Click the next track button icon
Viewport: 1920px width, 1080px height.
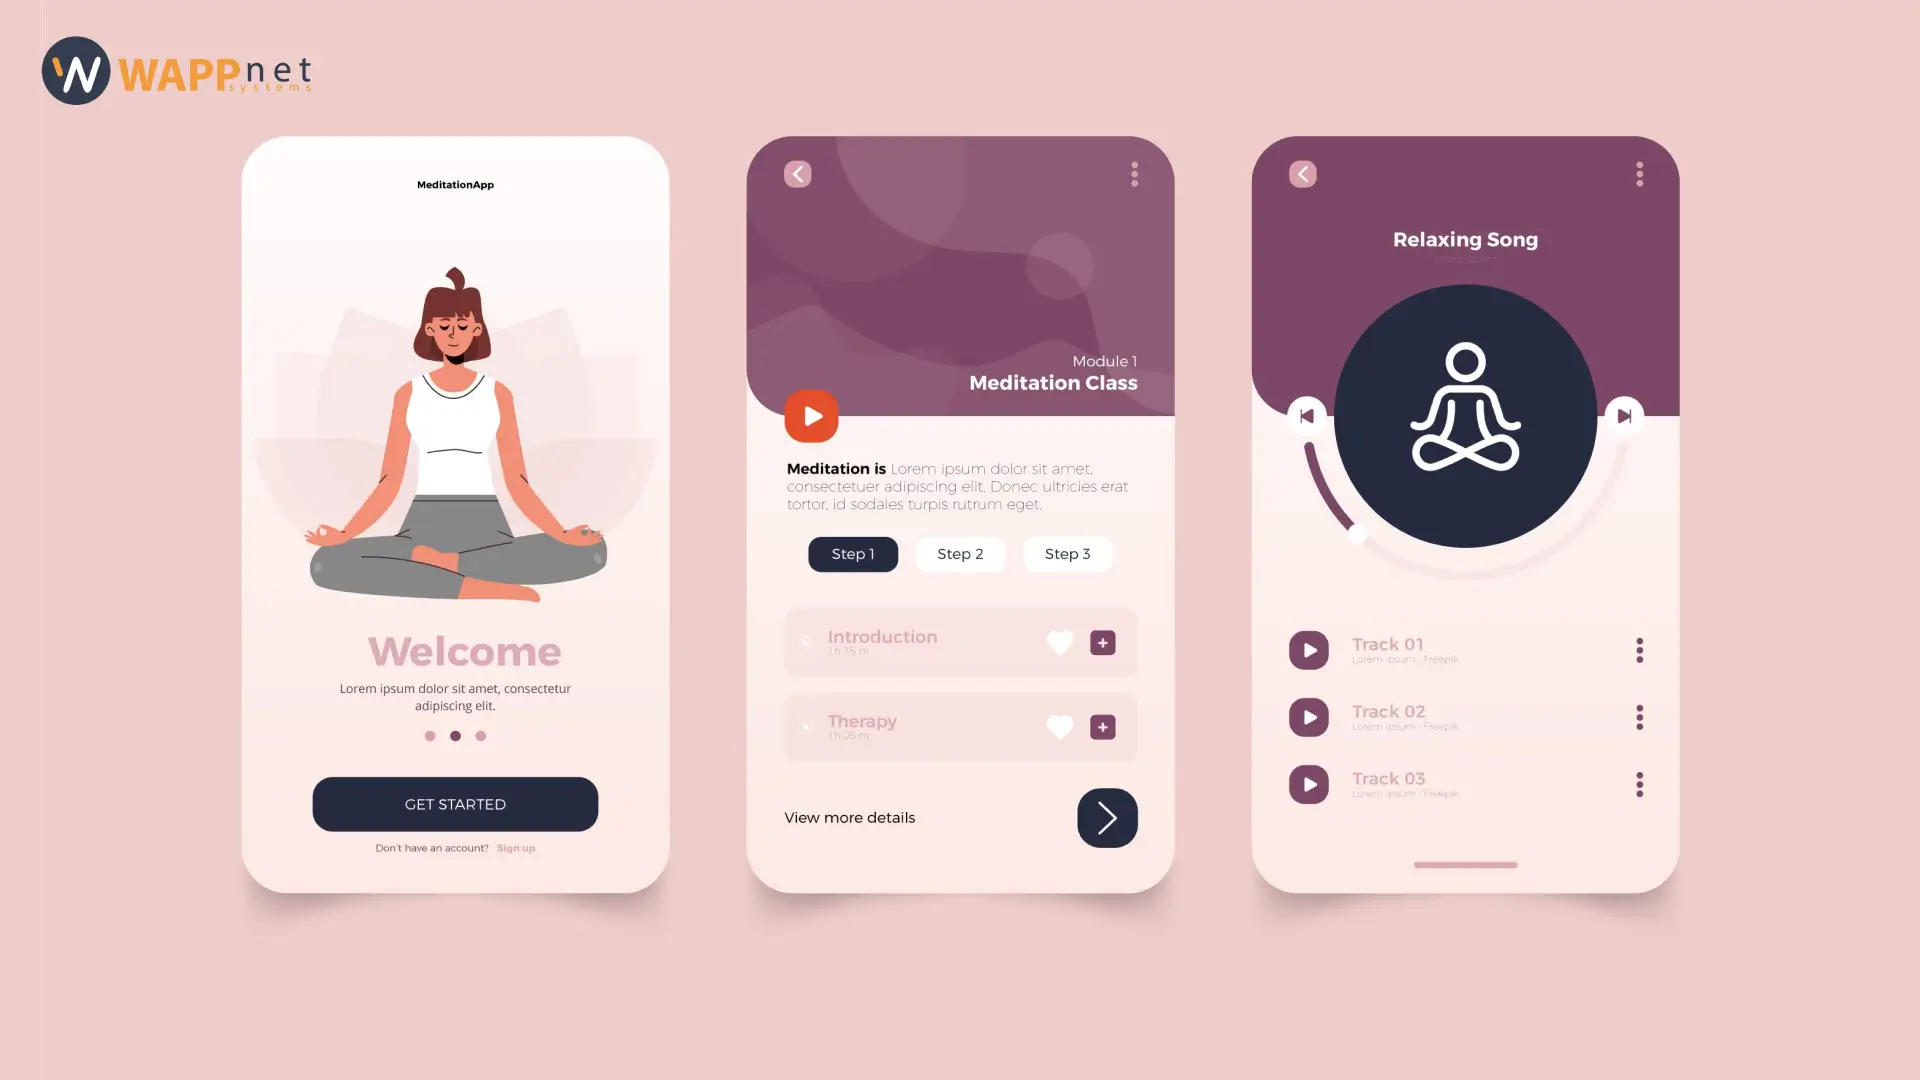1623,415
